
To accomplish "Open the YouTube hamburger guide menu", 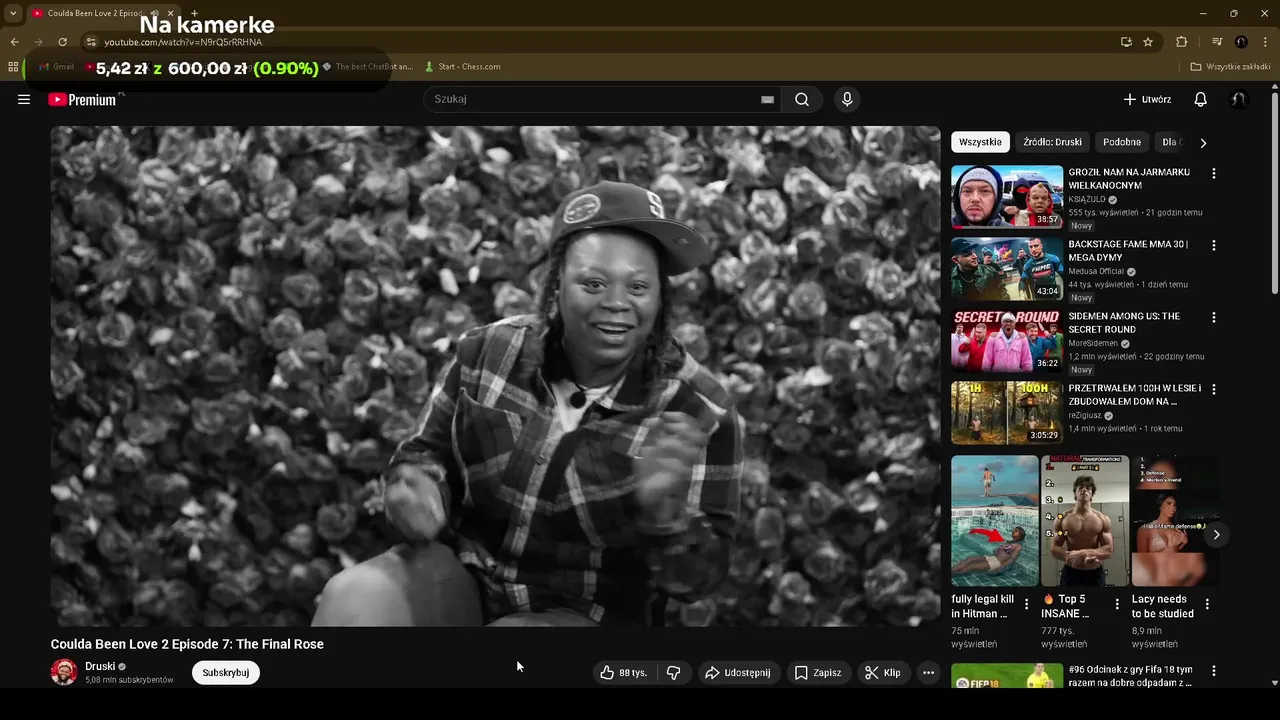I will point(24,99).
